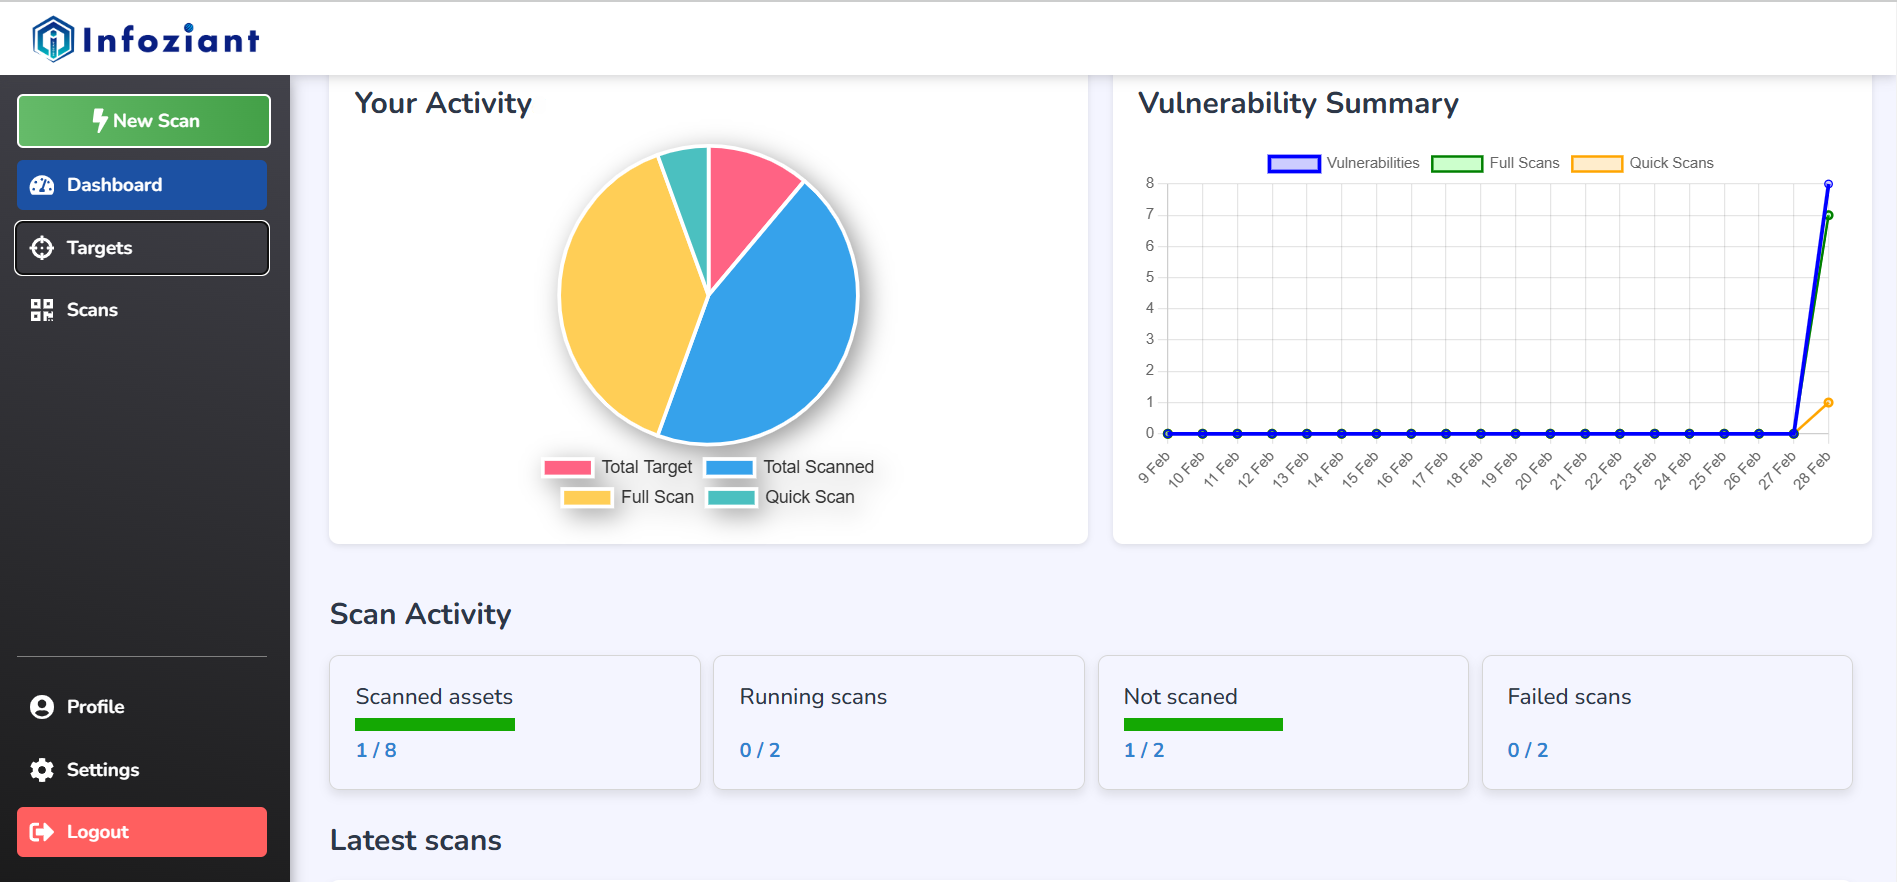Hide Full Scans series in line chart
The height and width of the screenshot is (882, 1897).
1495,163
